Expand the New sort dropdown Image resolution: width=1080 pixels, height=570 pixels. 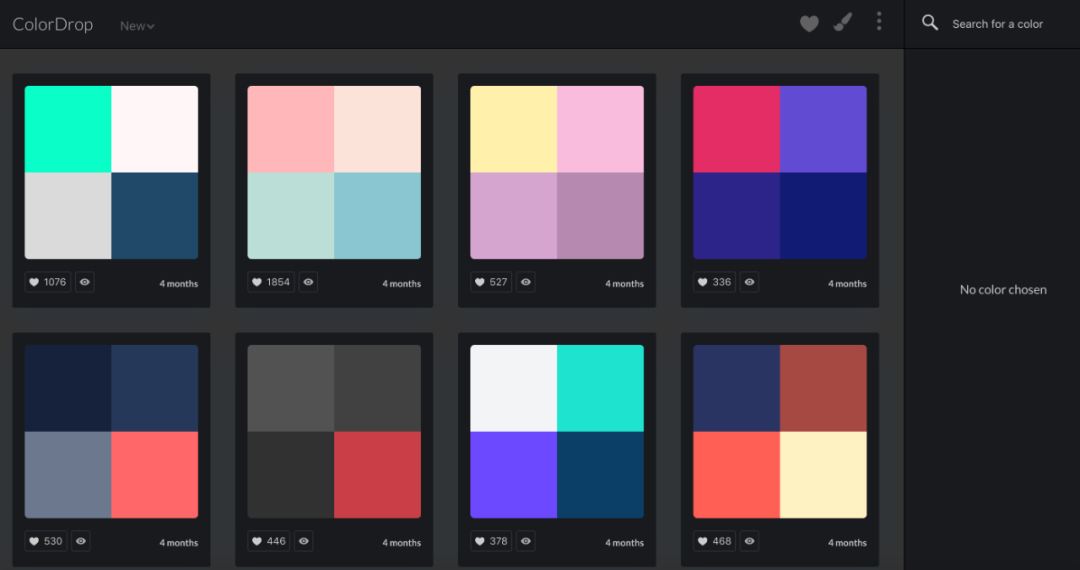[x=137, y=26]
